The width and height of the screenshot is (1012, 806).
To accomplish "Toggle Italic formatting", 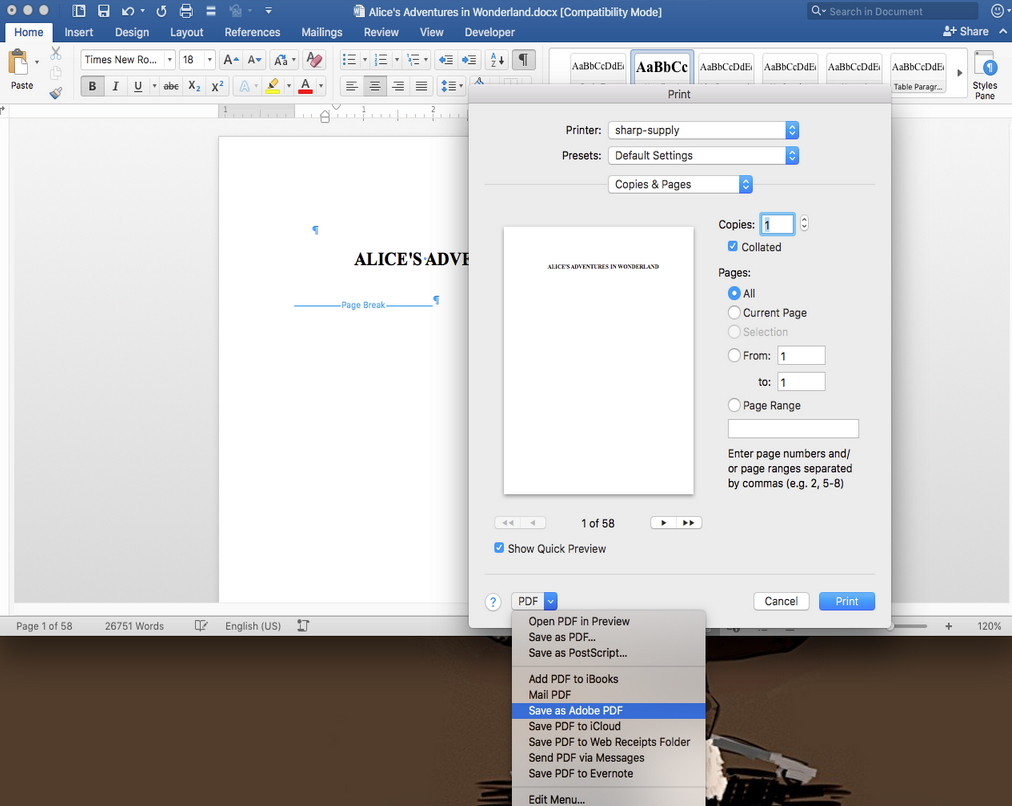I will 115,86.
